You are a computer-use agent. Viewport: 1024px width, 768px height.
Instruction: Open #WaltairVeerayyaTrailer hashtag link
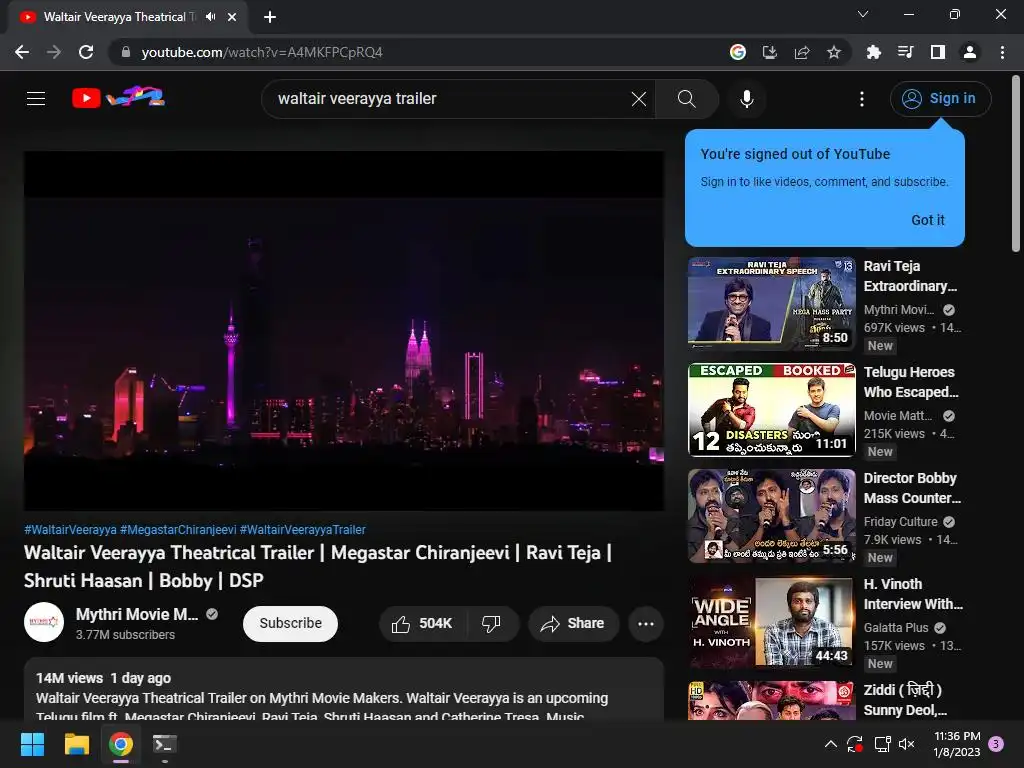click(302, 530)
